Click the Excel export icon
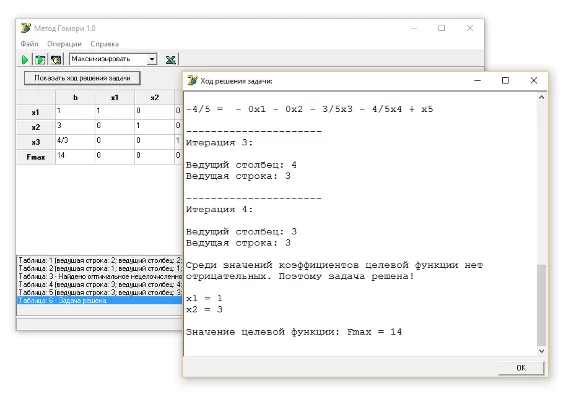This screenshot has width=576, height=402. (170, 60)
